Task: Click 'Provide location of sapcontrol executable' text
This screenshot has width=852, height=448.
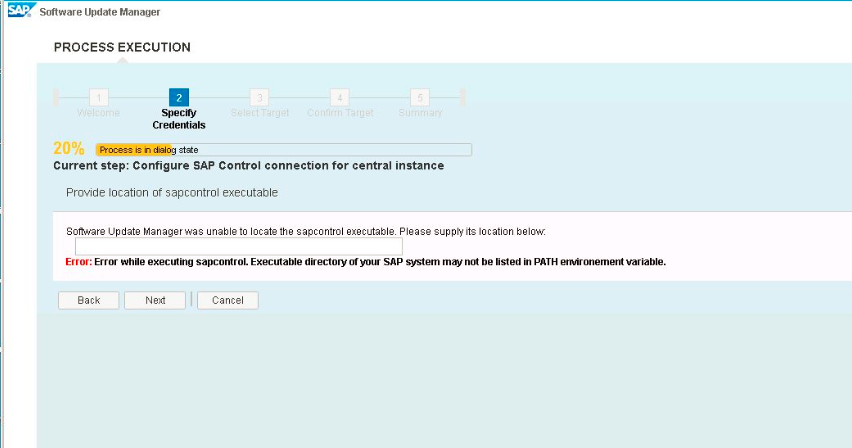Action: click(x=172, y=192)
